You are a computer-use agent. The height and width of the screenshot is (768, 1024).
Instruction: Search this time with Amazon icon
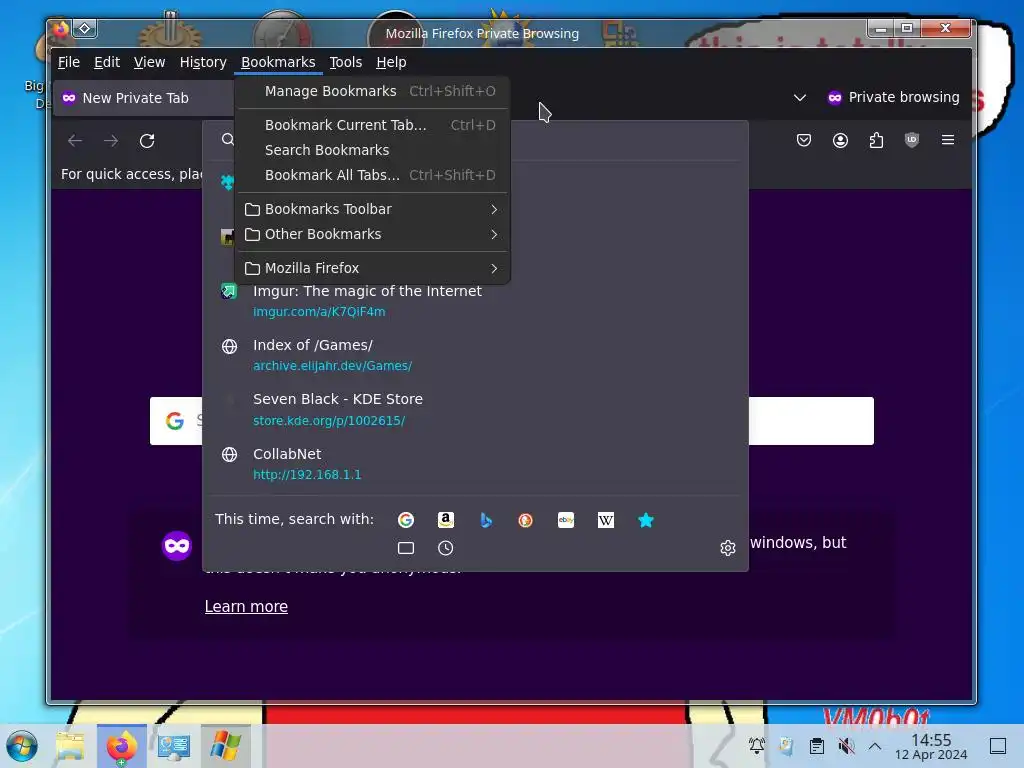pos(445,520)
